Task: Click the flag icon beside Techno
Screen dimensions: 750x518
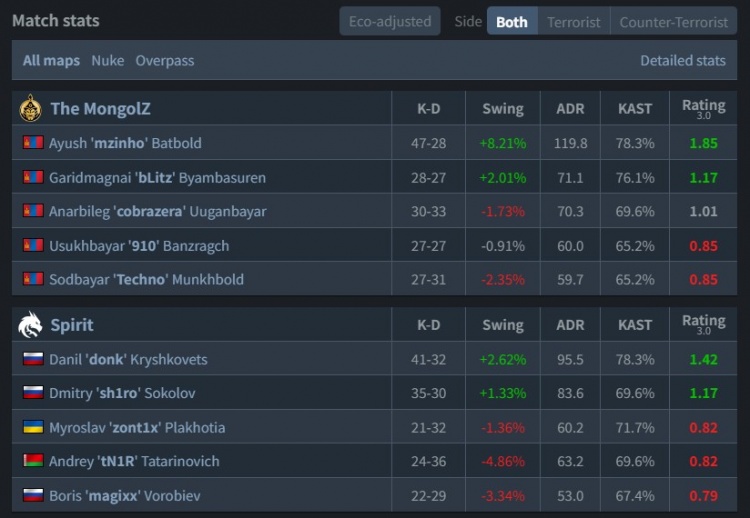Action: (32, 279)
